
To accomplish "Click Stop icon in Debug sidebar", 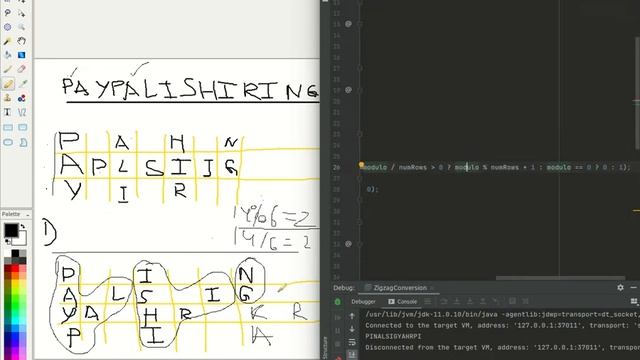I will pos(338,344).
